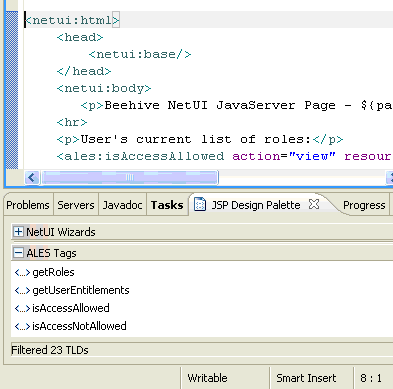Click the closing head tag line
The height and width of the screenshot is (389, 393).
[x=84, y=71]
